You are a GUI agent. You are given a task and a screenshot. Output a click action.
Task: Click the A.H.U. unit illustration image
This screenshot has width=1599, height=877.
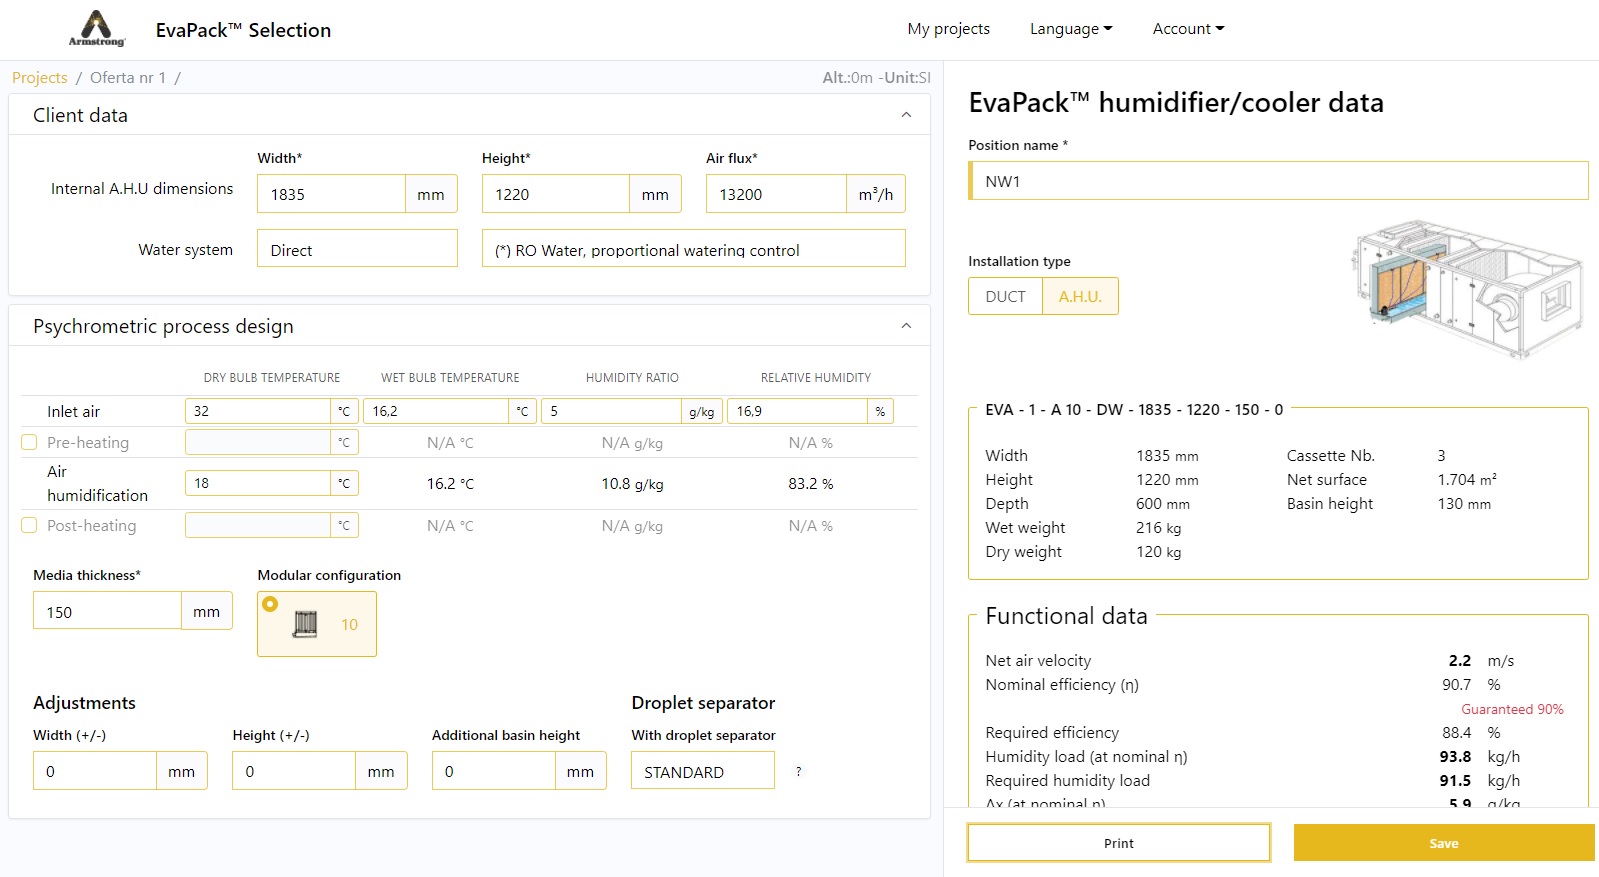click(x=1467, y=291)
